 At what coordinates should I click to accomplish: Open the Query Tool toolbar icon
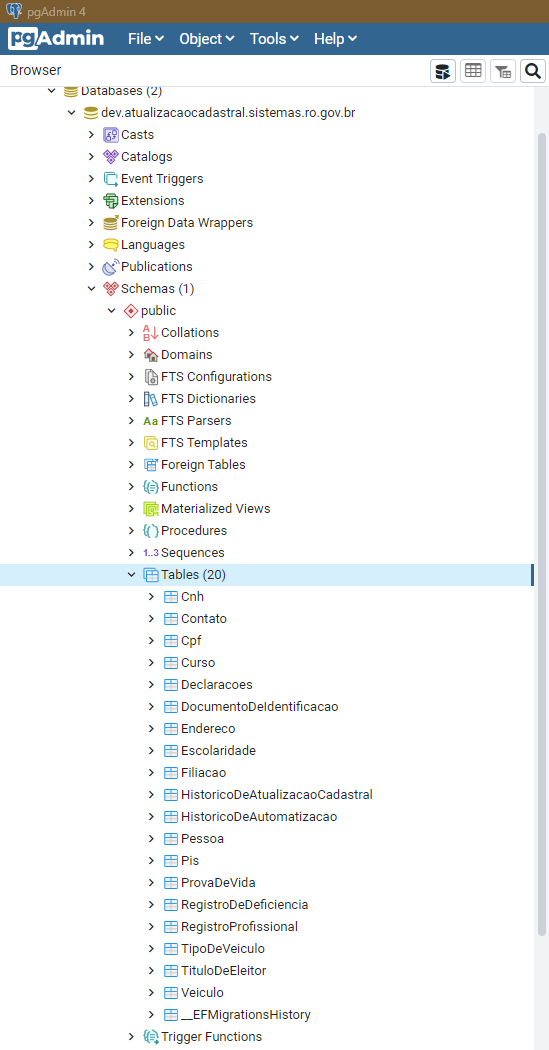[x=443, y=71]
